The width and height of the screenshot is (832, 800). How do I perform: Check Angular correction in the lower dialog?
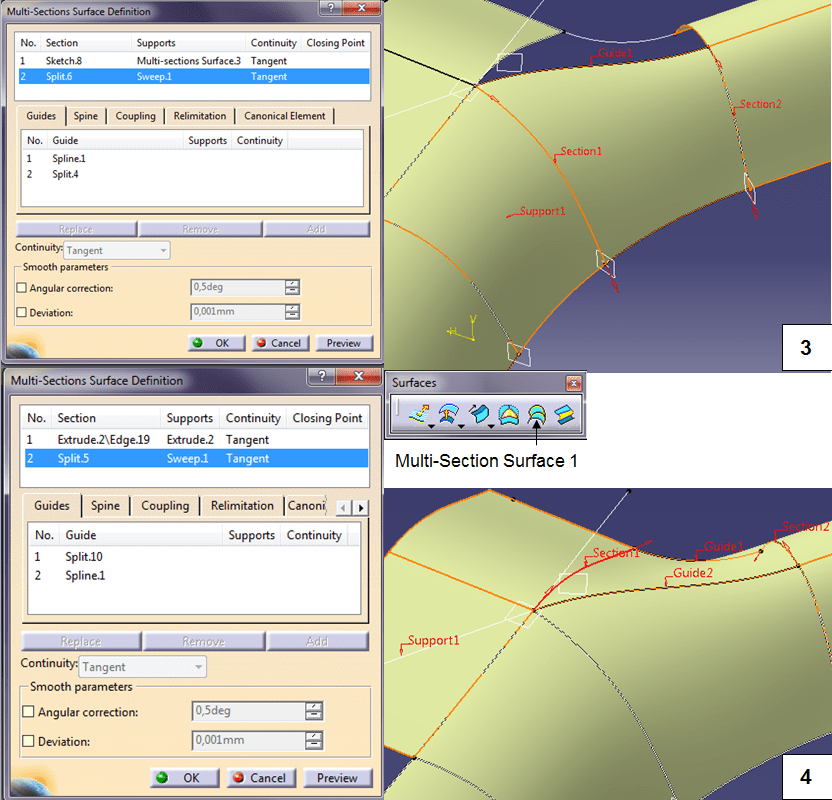click(28, 713)
